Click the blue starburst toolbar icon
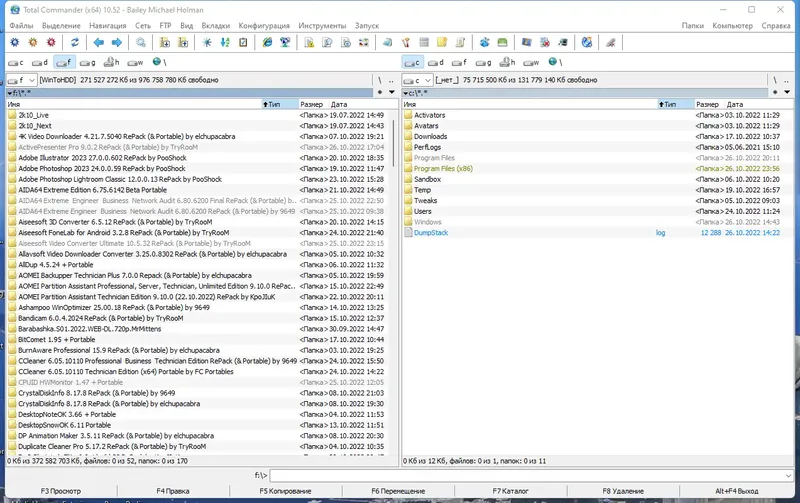Screen dimensions: 800x503 (207, 42)
